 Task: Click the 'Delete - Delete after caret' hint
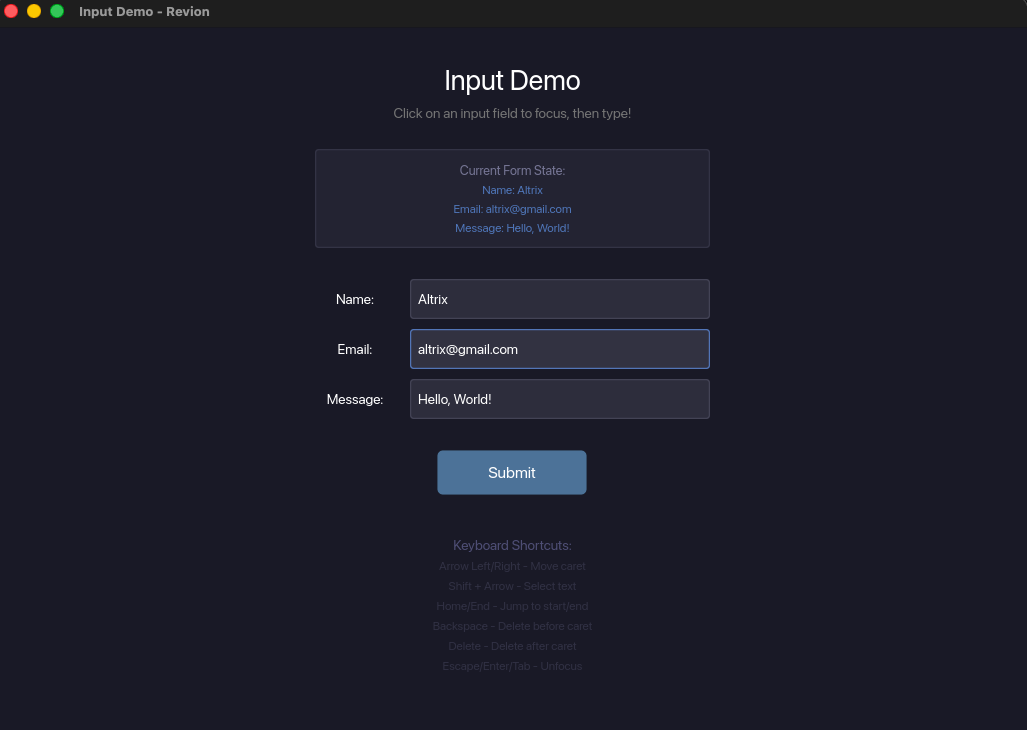coord(512,646)
